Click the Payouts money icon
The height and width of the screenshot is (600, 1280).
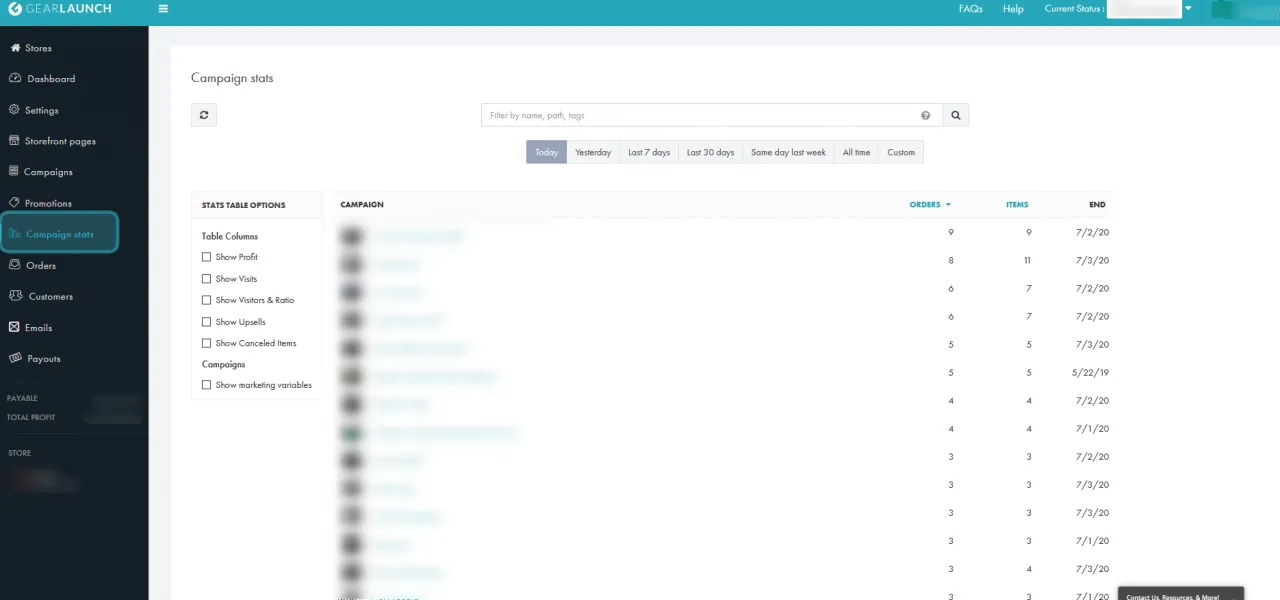click(15, 358)
